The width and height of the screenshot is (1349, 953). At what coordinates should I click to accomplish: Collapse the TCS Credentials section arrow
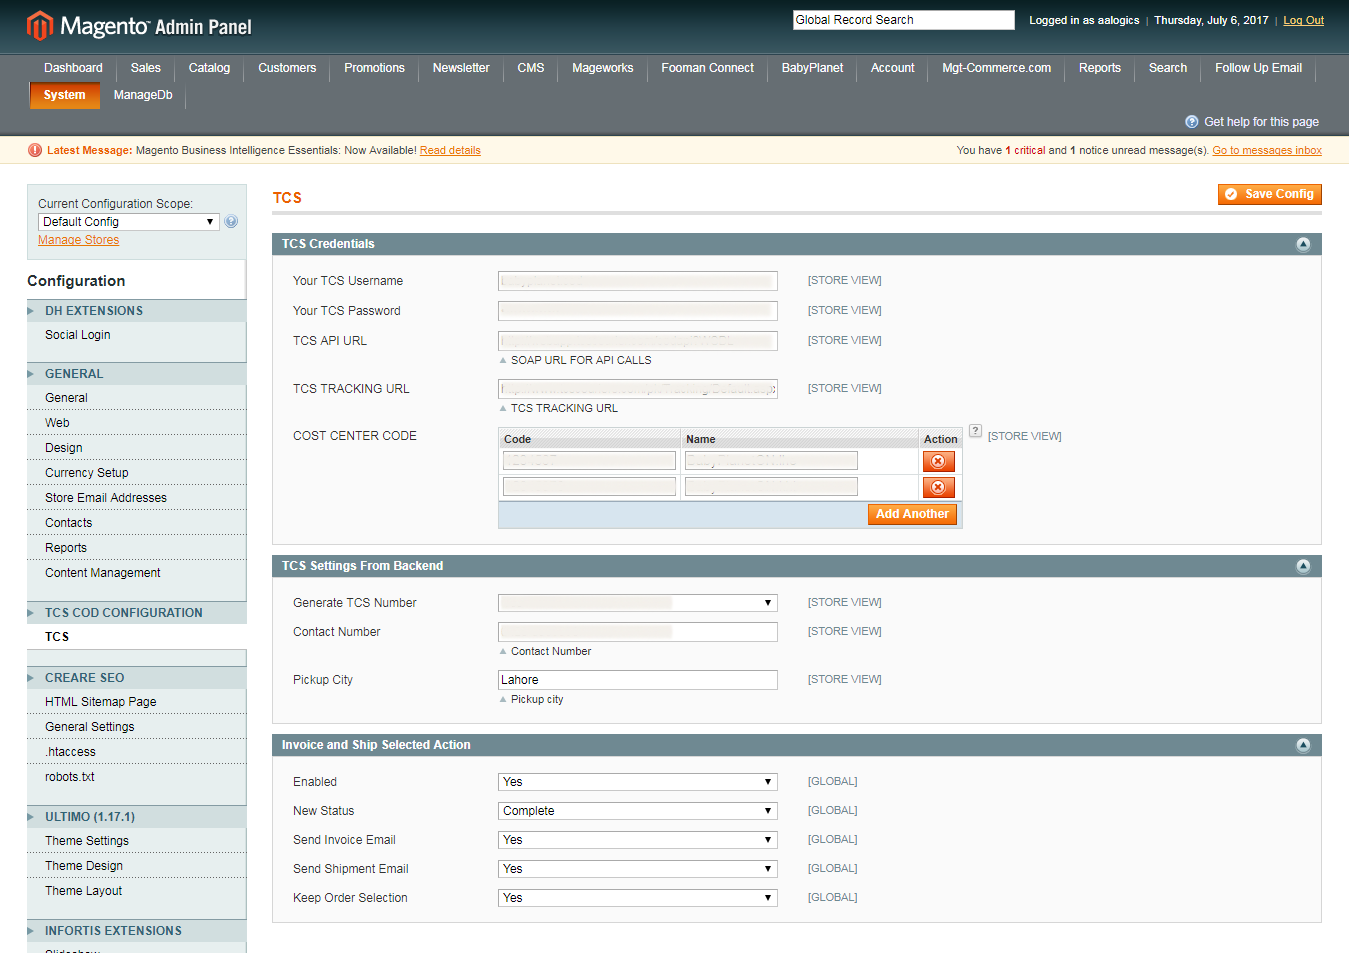point(1303,244)
